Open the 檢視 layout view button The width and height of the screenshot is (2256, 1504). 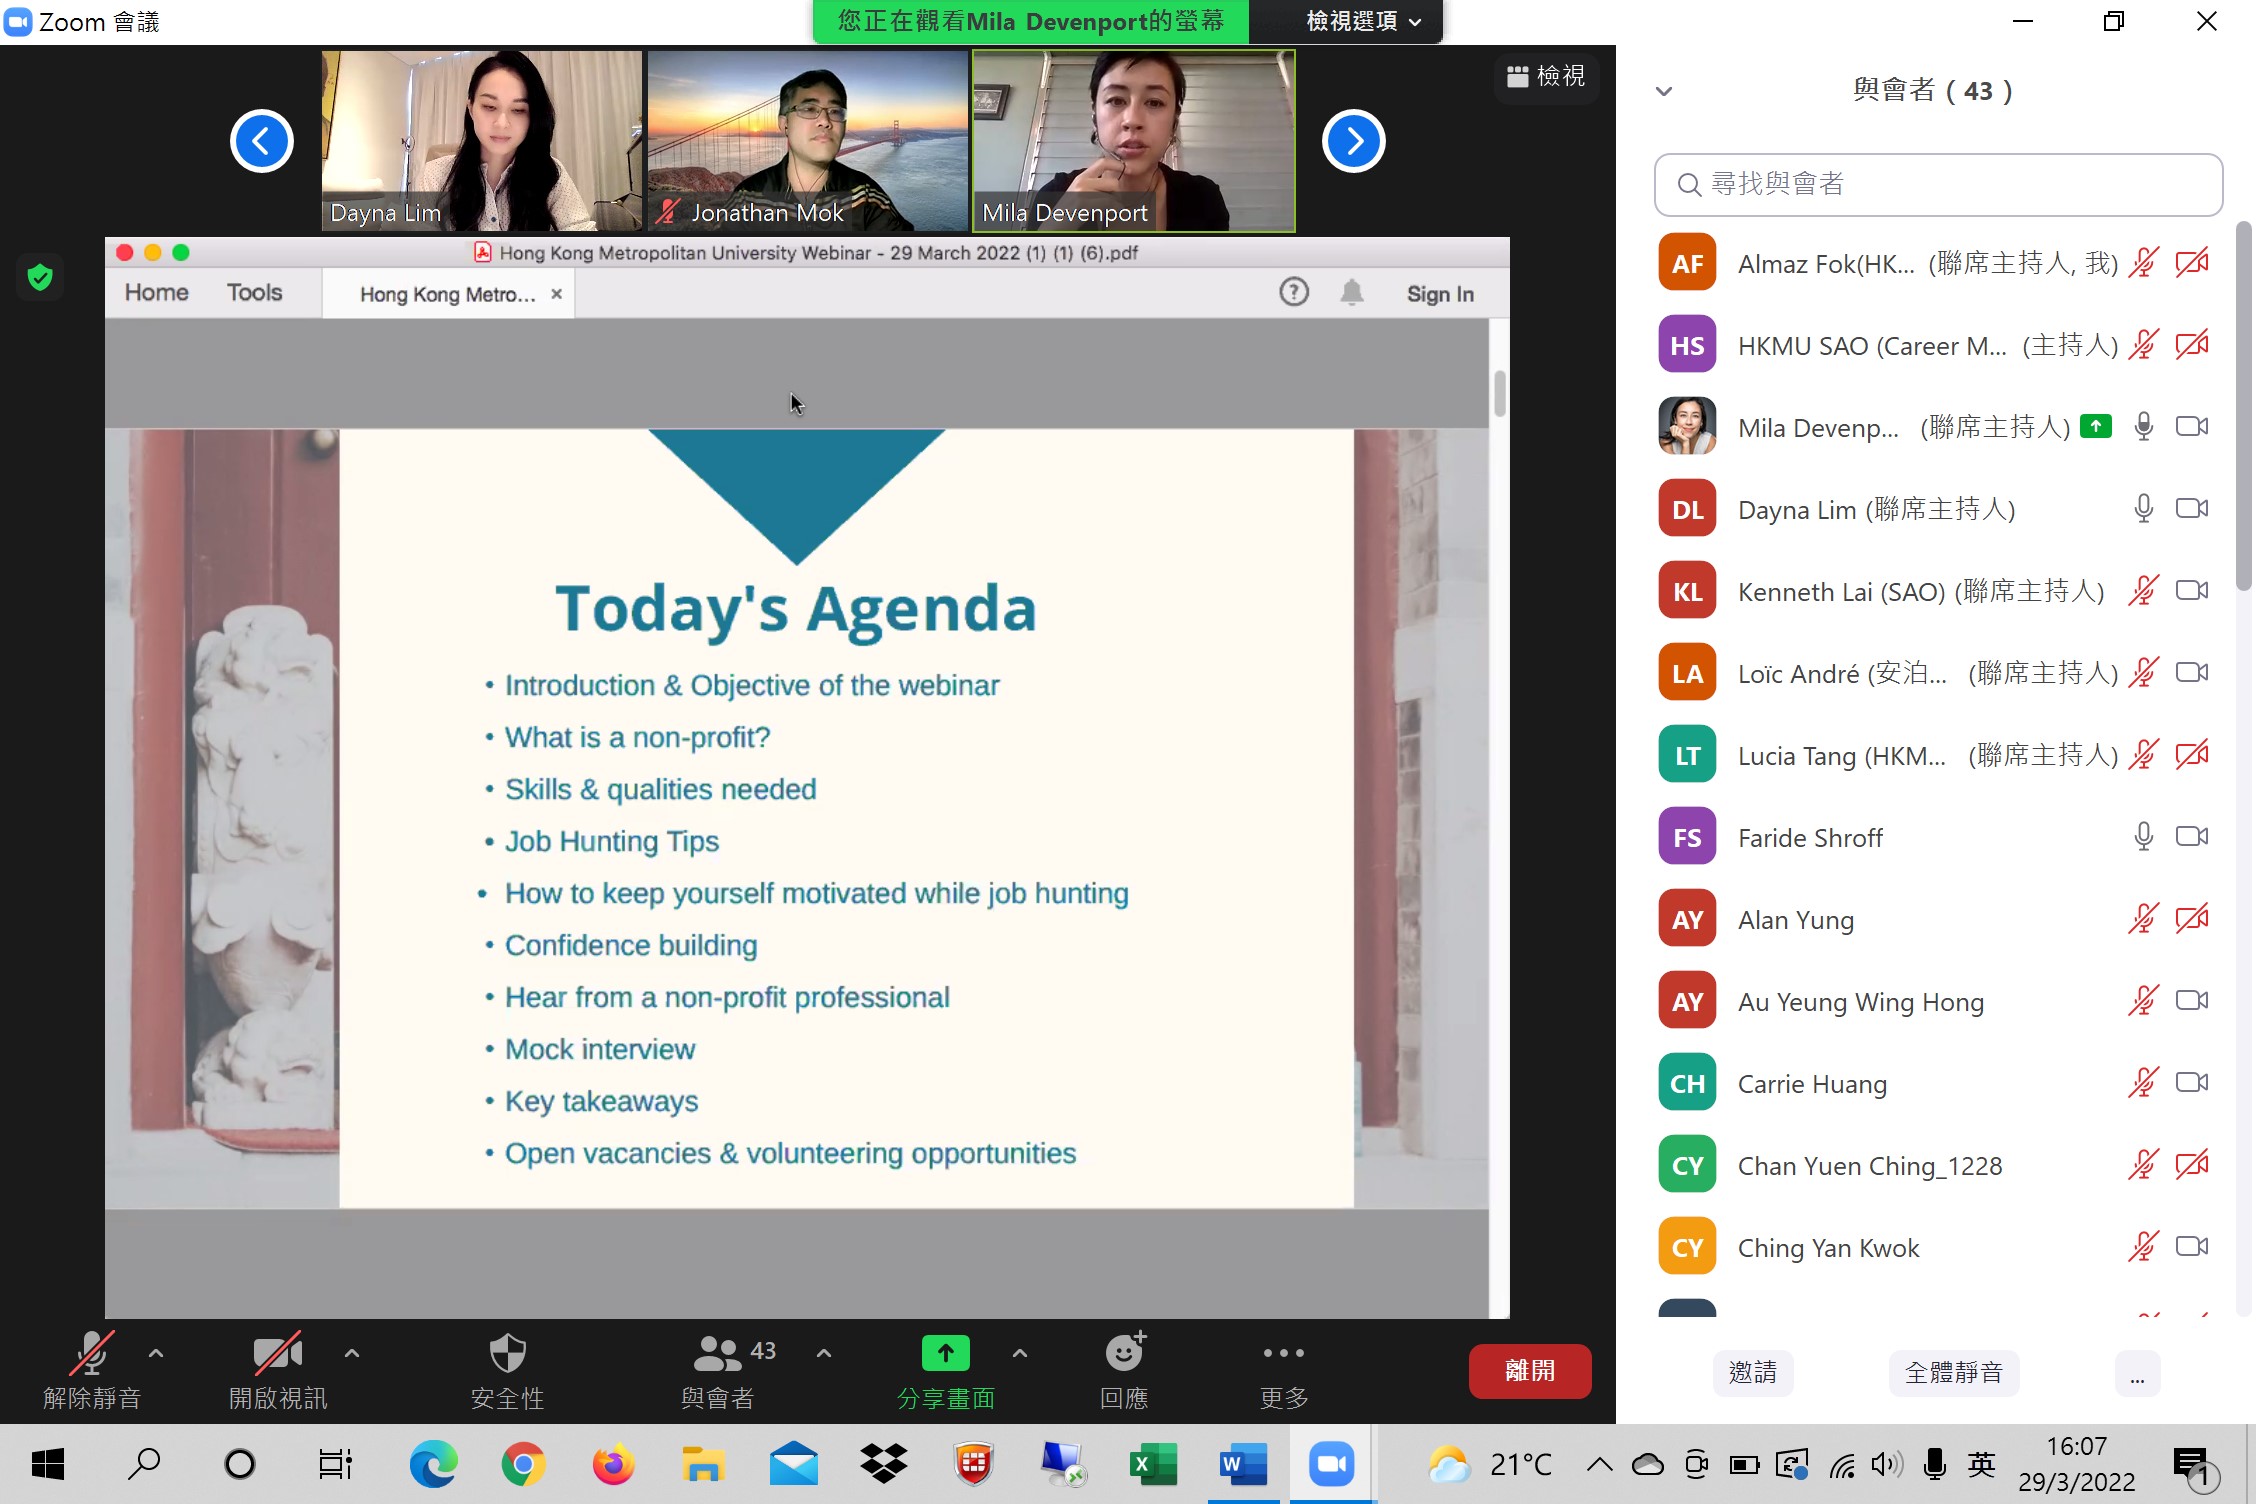coord(1546,76)
